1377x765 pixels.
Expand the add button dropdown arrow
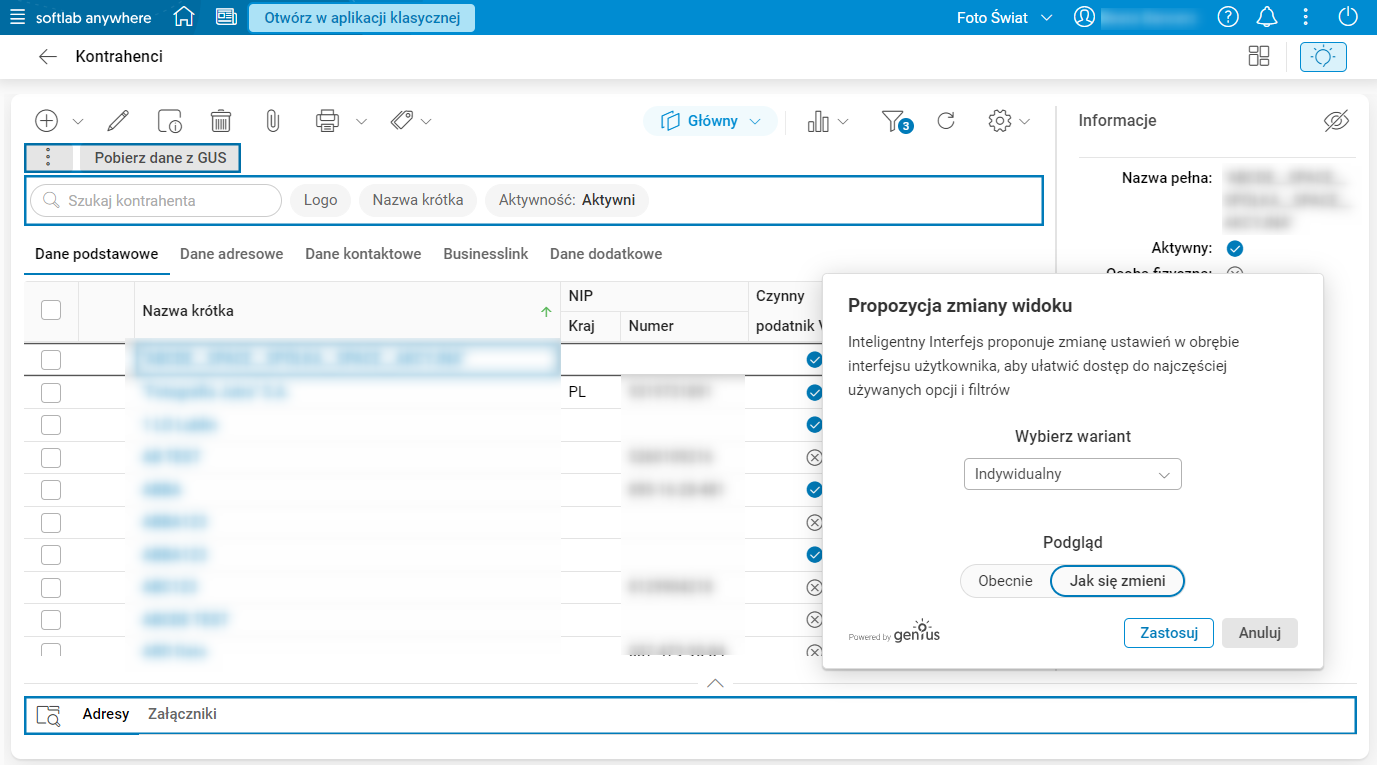click(78, 122)
